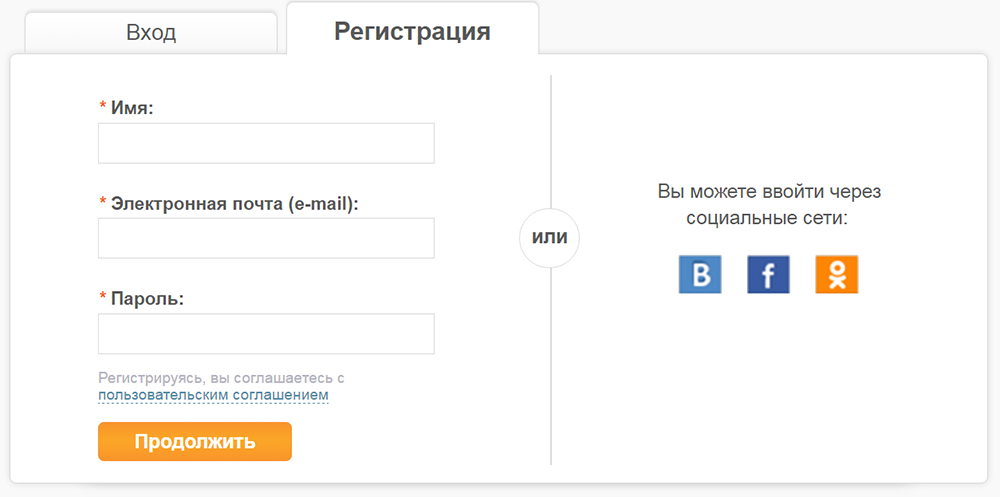
Task: Click the red asterisk beside Имя
Action: 103,107
